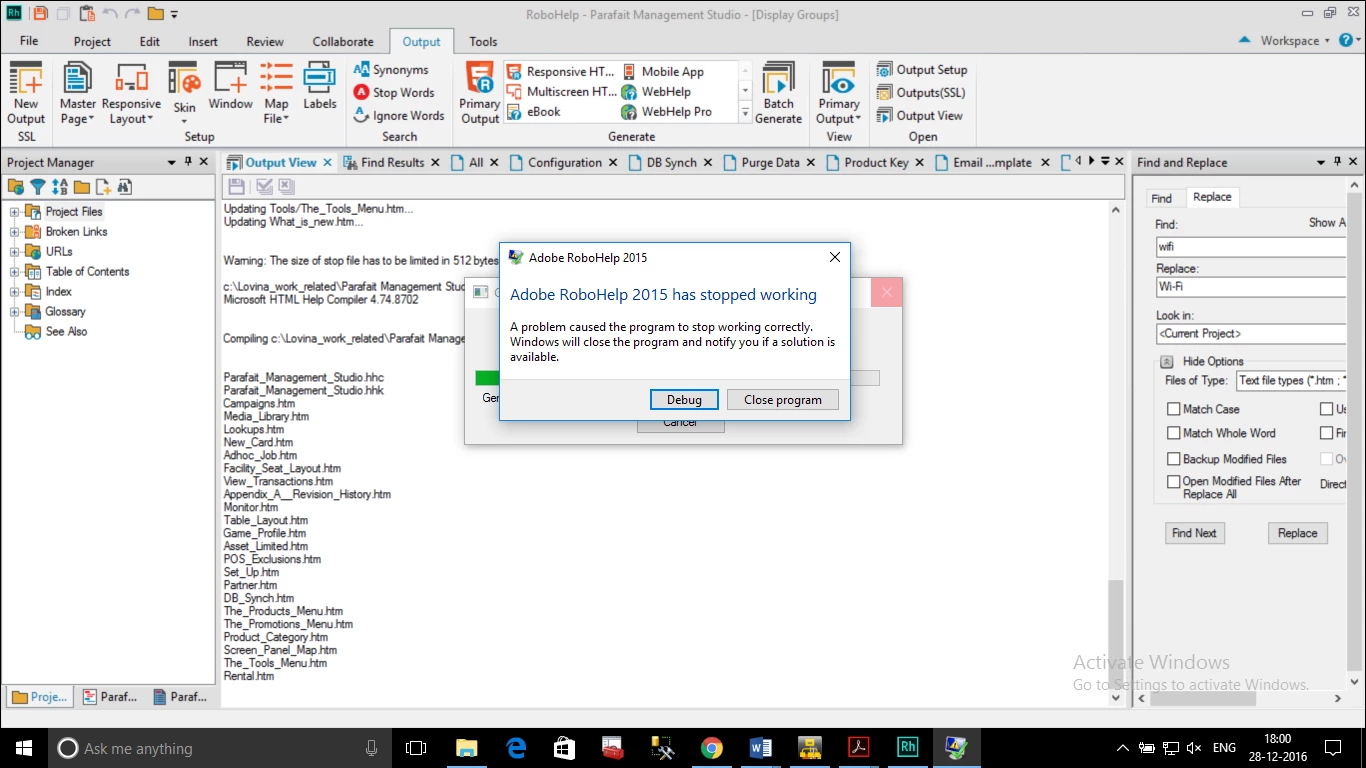This screenshot has height=768, width=1366.
Task: Click the Save All icon in quick access toolbar
Action: point(62,14)
